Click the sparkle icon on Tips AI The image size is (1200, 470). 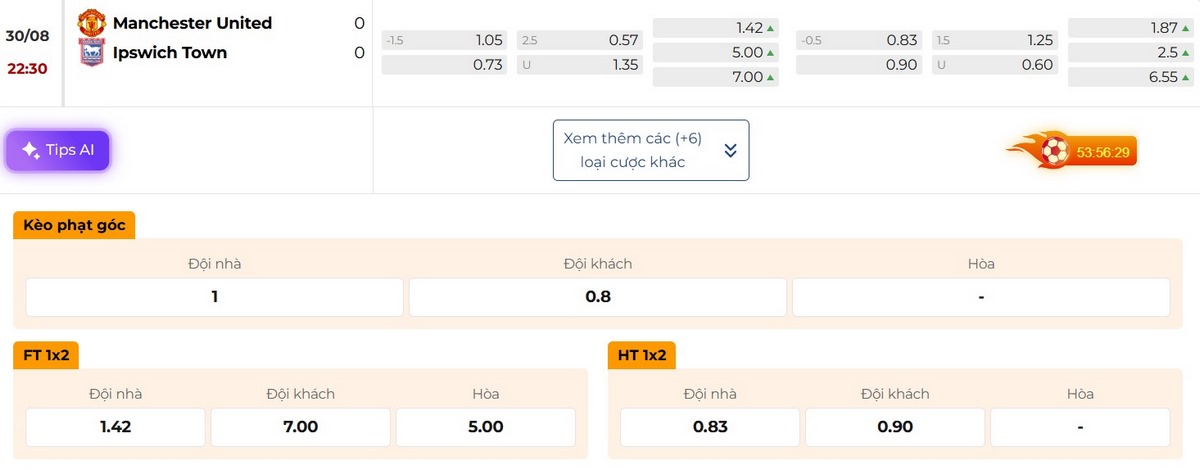coord(30,150)
